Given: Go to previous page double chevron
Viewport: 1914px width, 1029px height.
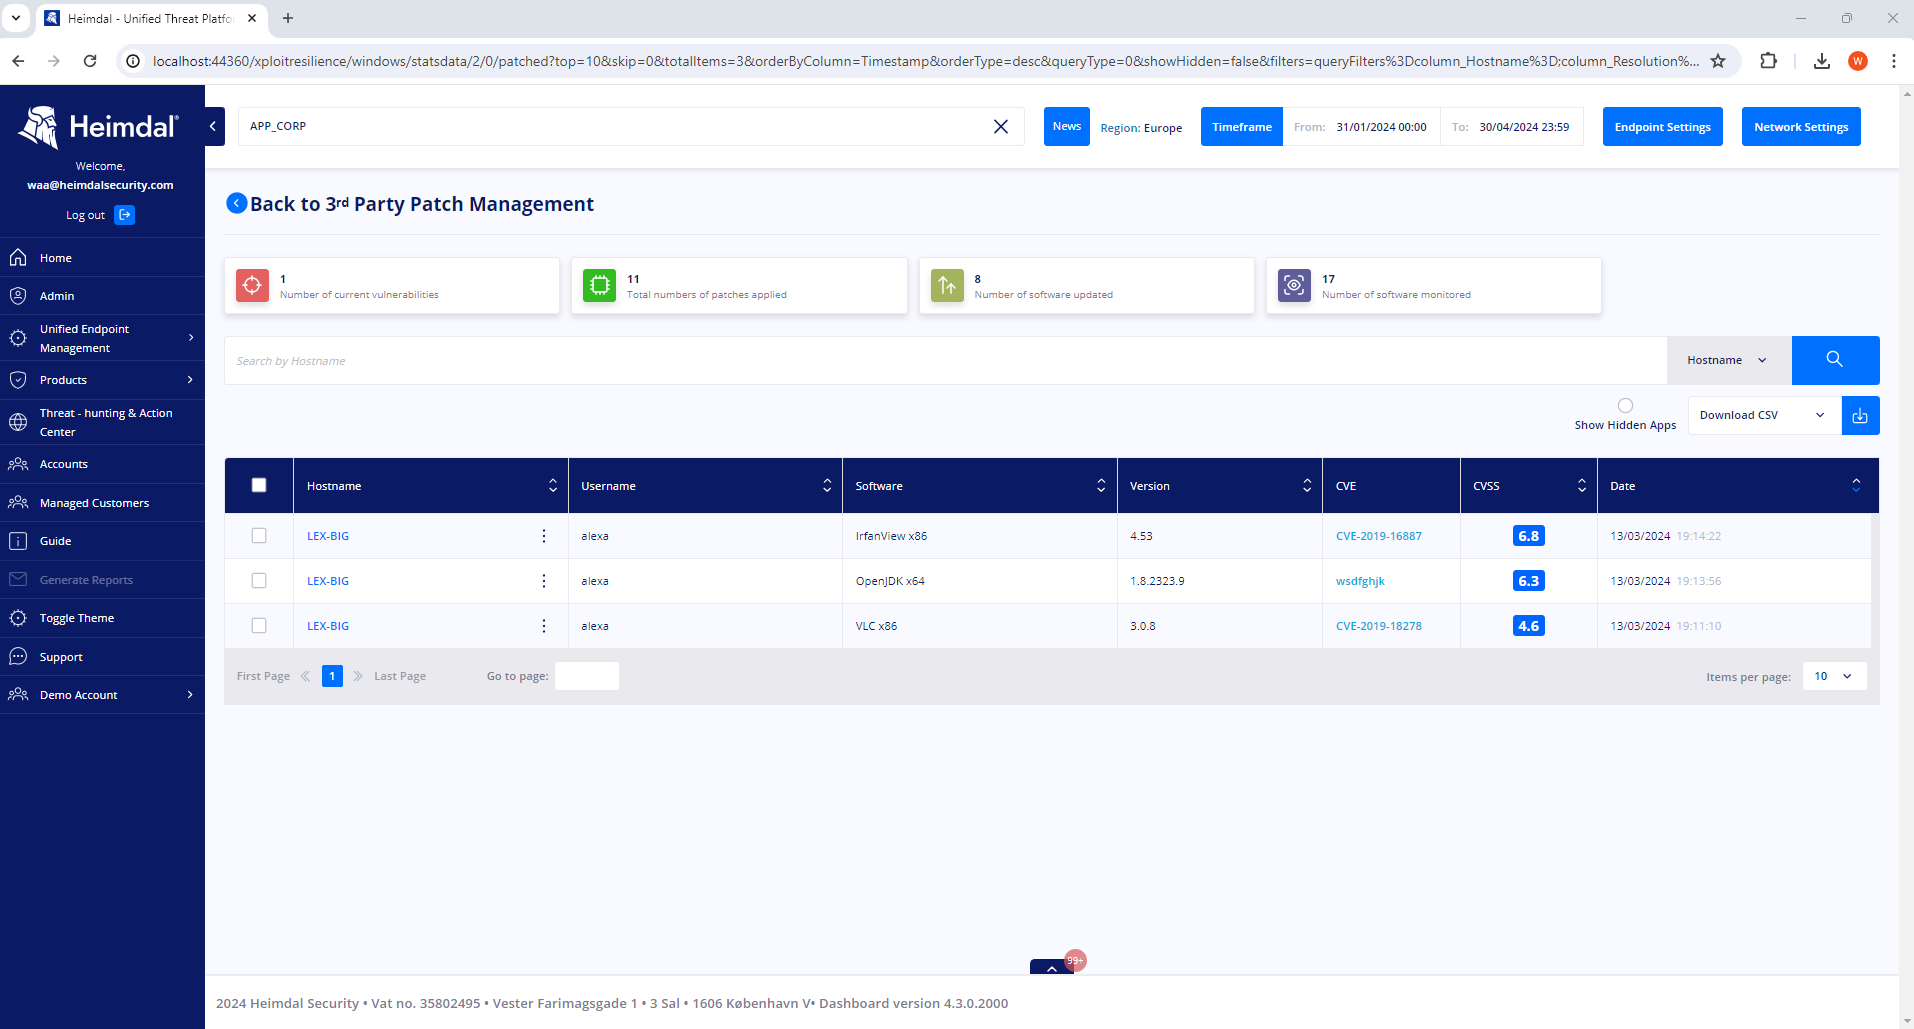Looking at the screenshot, I should (x=305, y=676).
